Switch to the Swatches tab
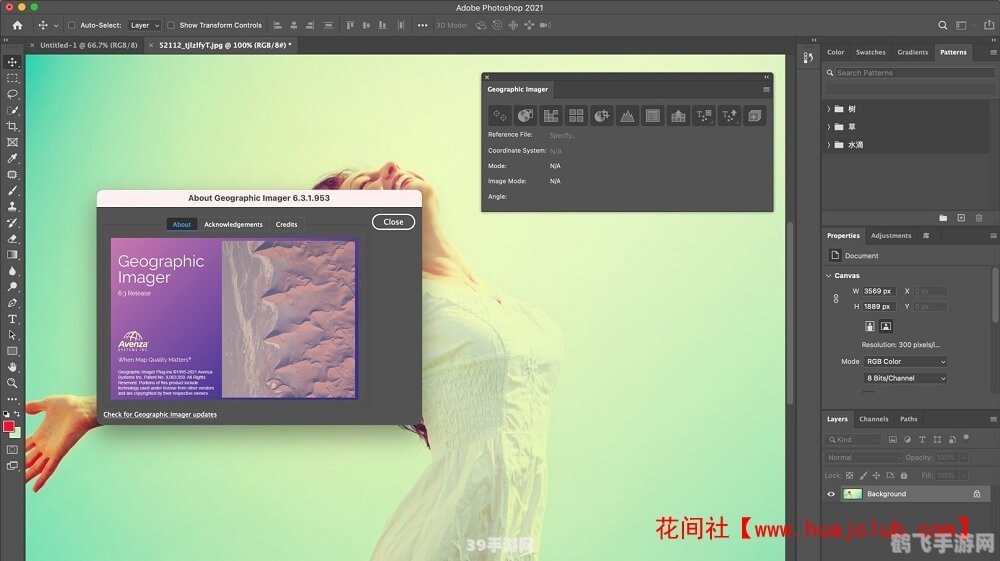Screen dimensions: 1000x561 (870, 52)
